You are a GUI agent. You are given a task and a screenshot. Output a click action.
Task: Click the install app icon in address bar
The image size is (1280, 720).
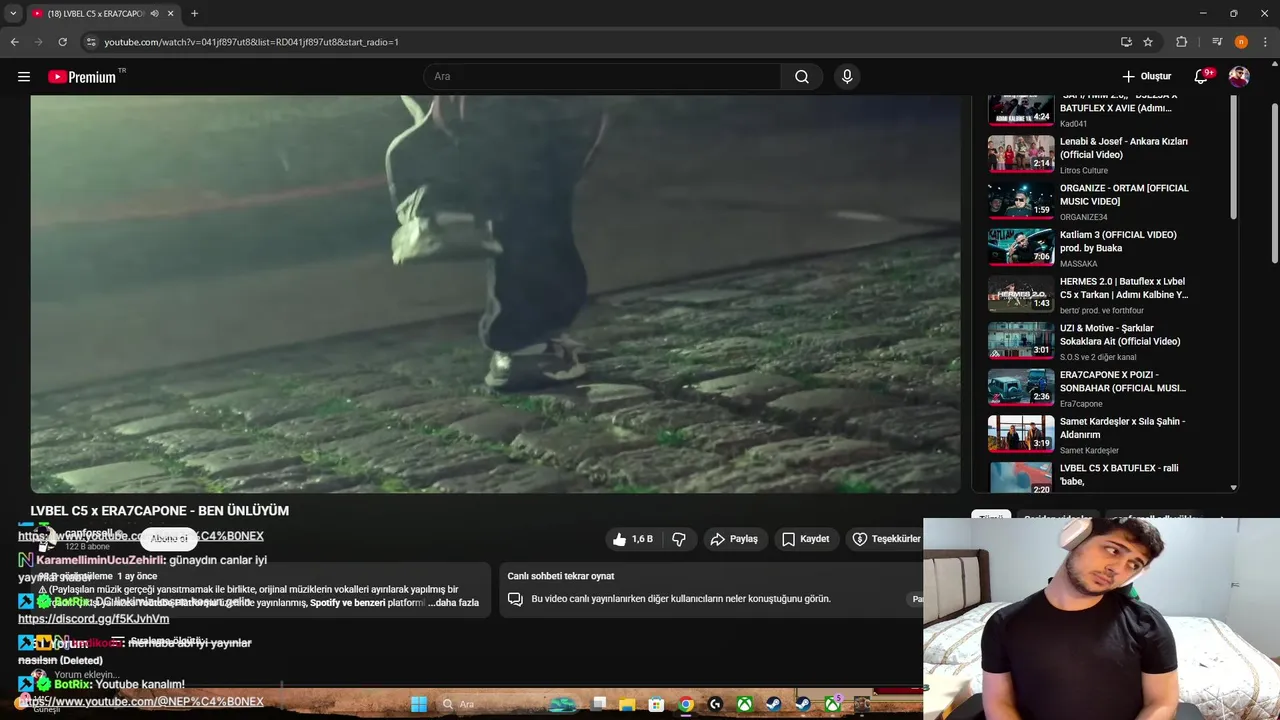pyautogui.click(x=1126, y=42)
